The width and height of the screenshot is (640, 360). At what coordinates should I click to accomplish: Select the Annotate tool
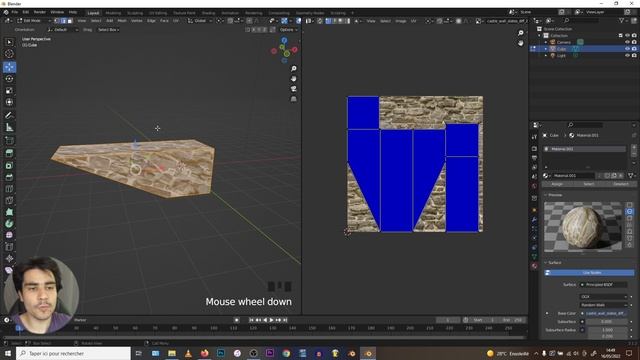pyautogui.click(x=9, y=116)
